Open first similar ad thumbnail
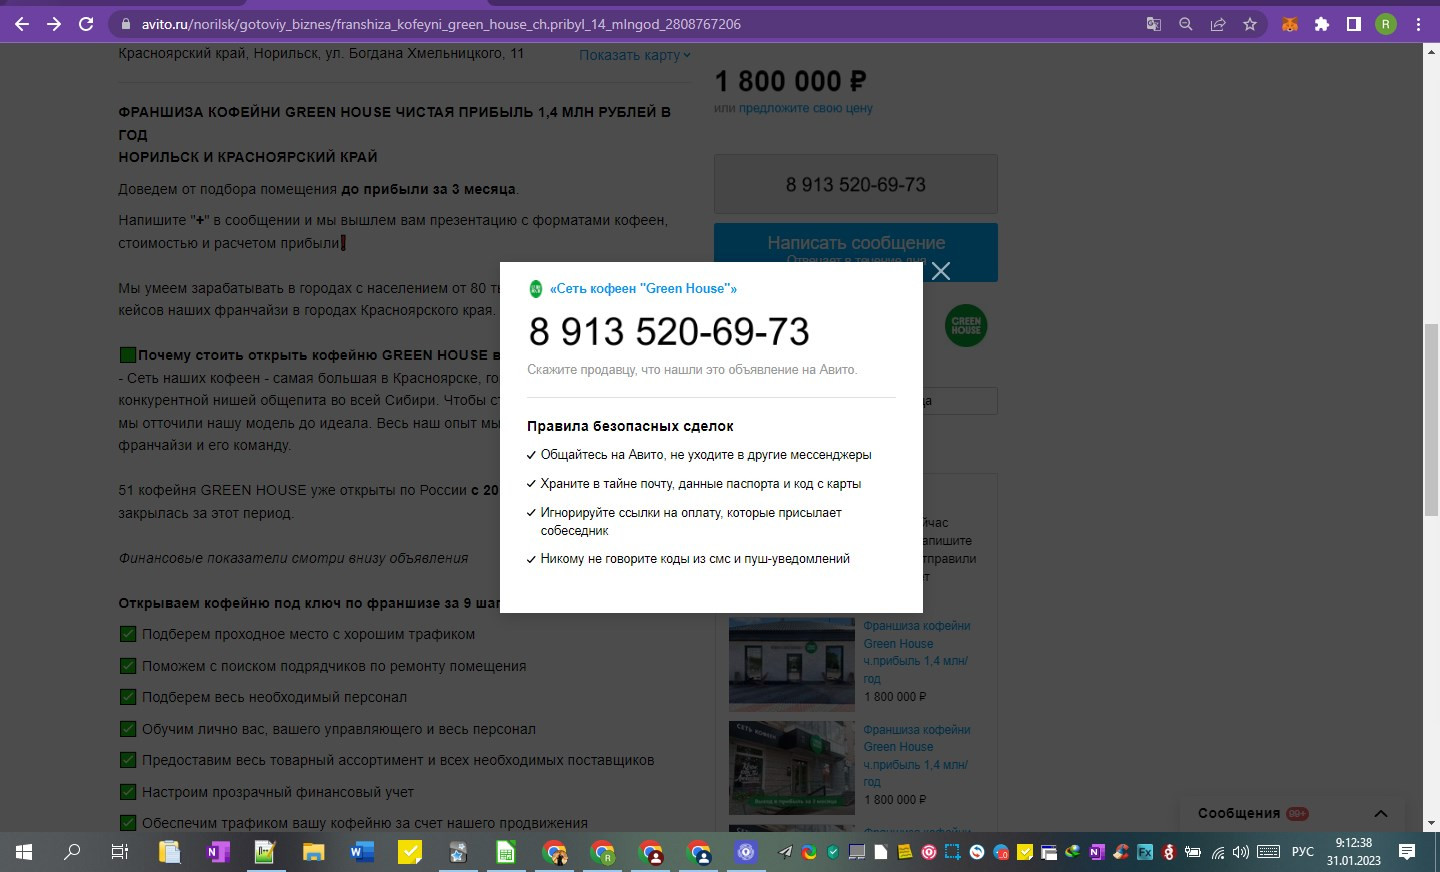Viewport: 1440px width, 872px height. [792, 664]
